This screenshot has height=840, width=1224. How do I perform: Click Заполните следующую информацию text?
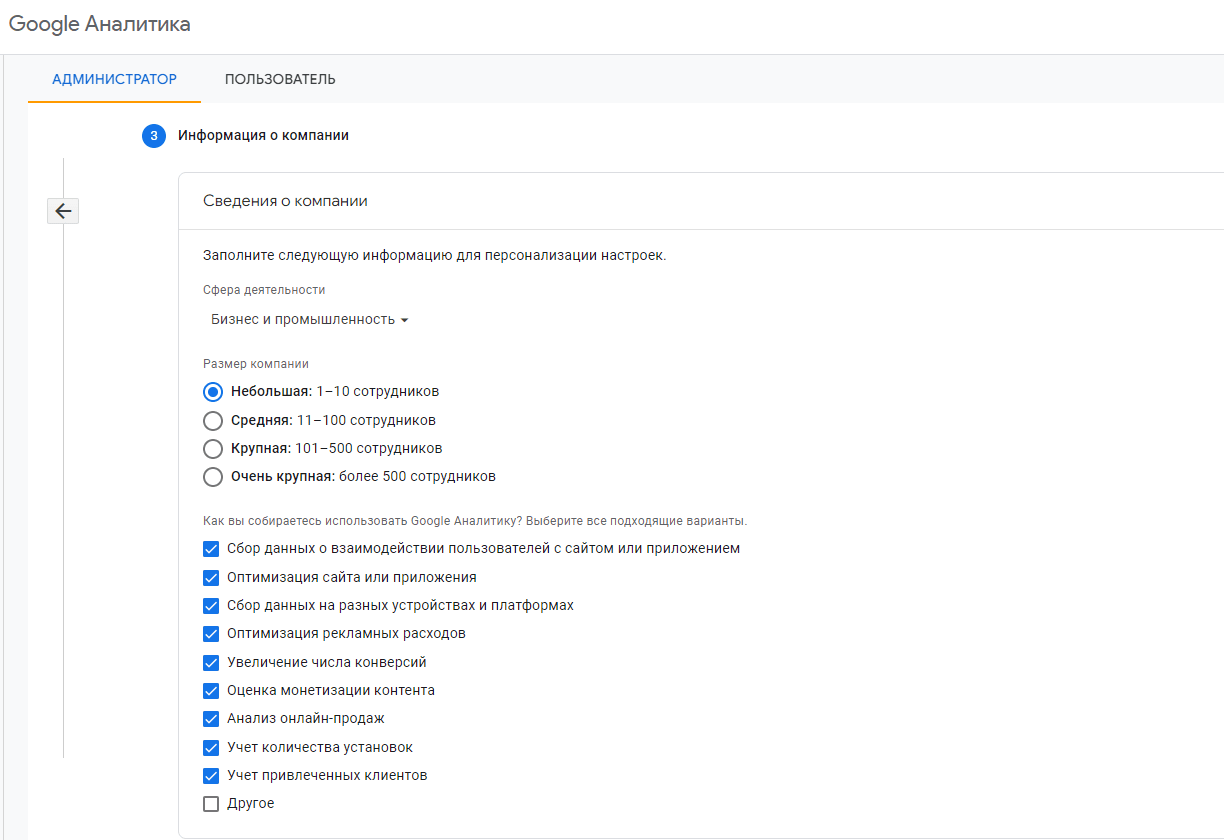coord(434,255)
